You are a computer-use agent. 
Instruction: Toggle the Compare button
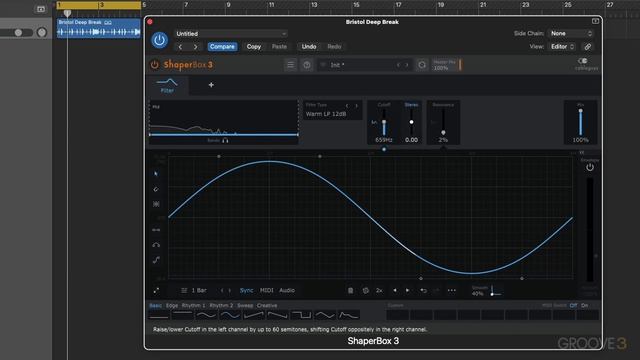(222, 47)
